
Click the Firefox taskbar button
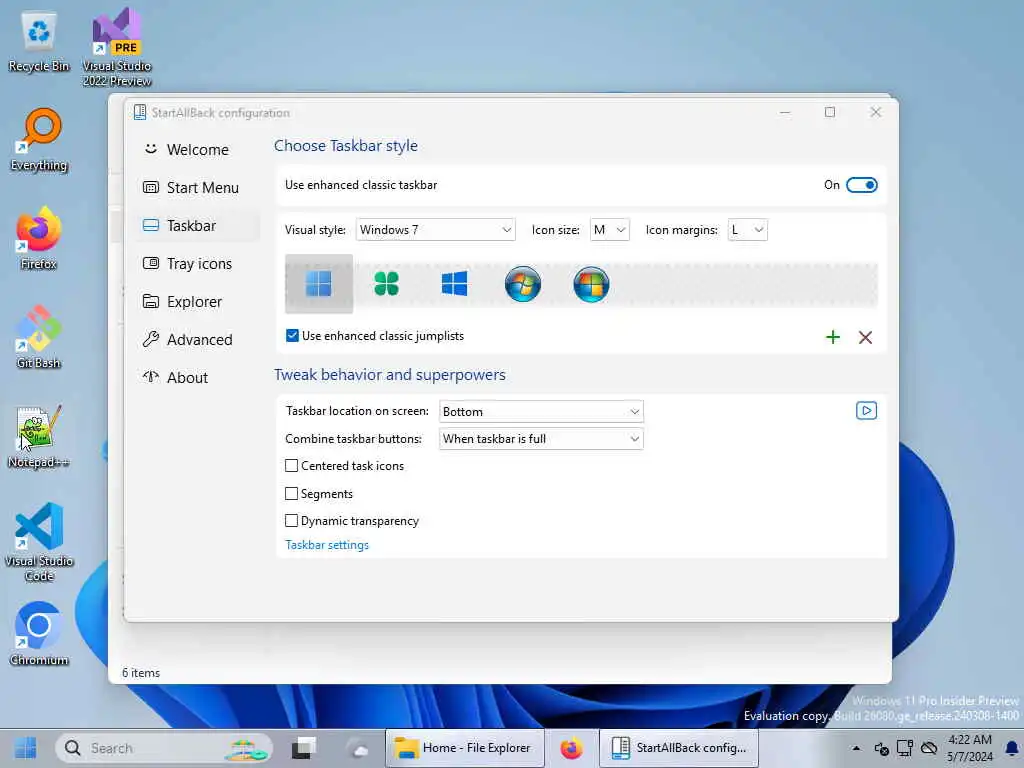(571, 748)
